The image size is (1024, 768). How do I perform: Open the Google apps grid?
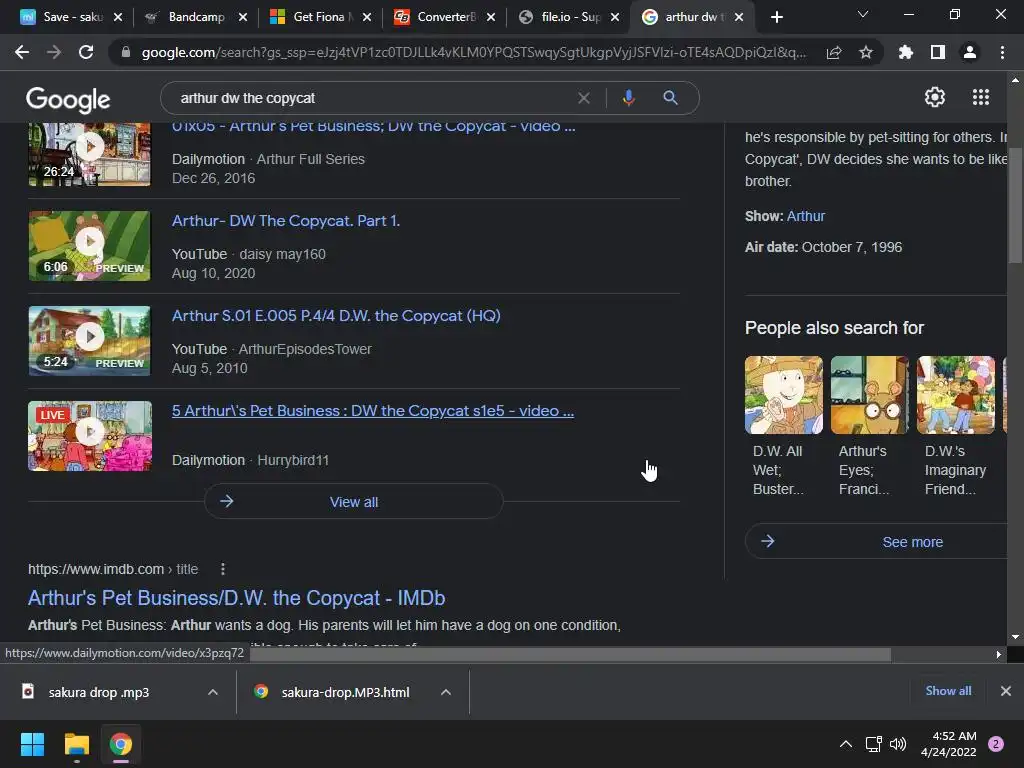coord(980,97)
